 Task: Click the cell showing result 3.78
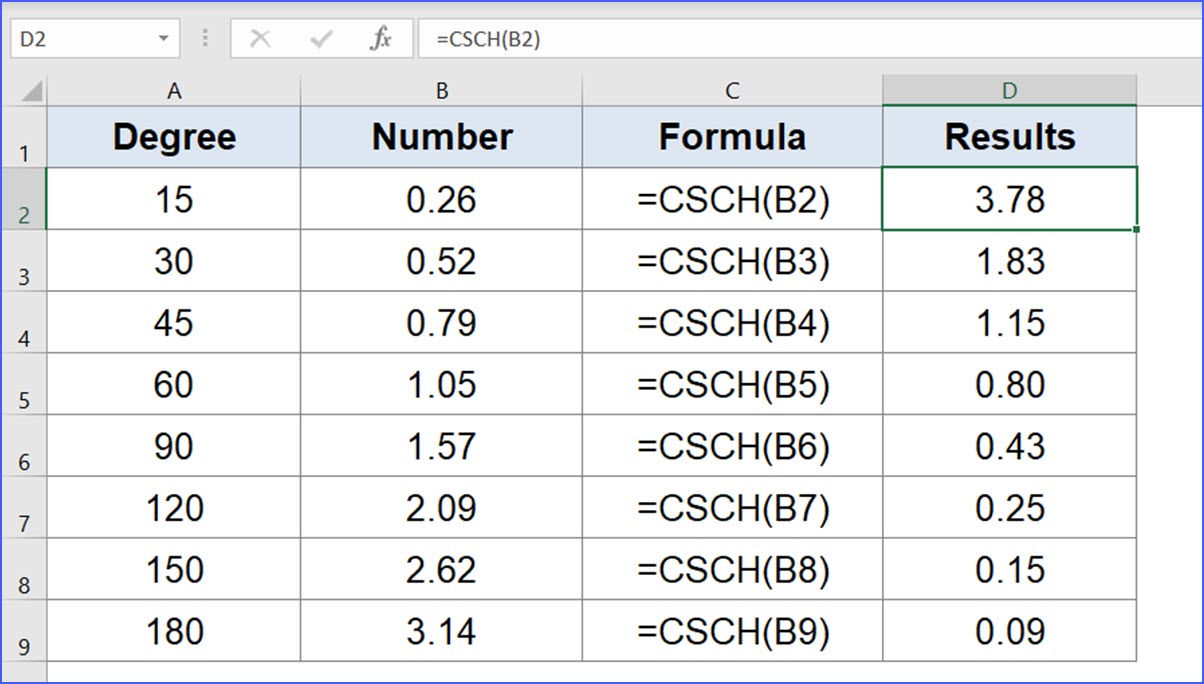click(x=1009, y=199)
